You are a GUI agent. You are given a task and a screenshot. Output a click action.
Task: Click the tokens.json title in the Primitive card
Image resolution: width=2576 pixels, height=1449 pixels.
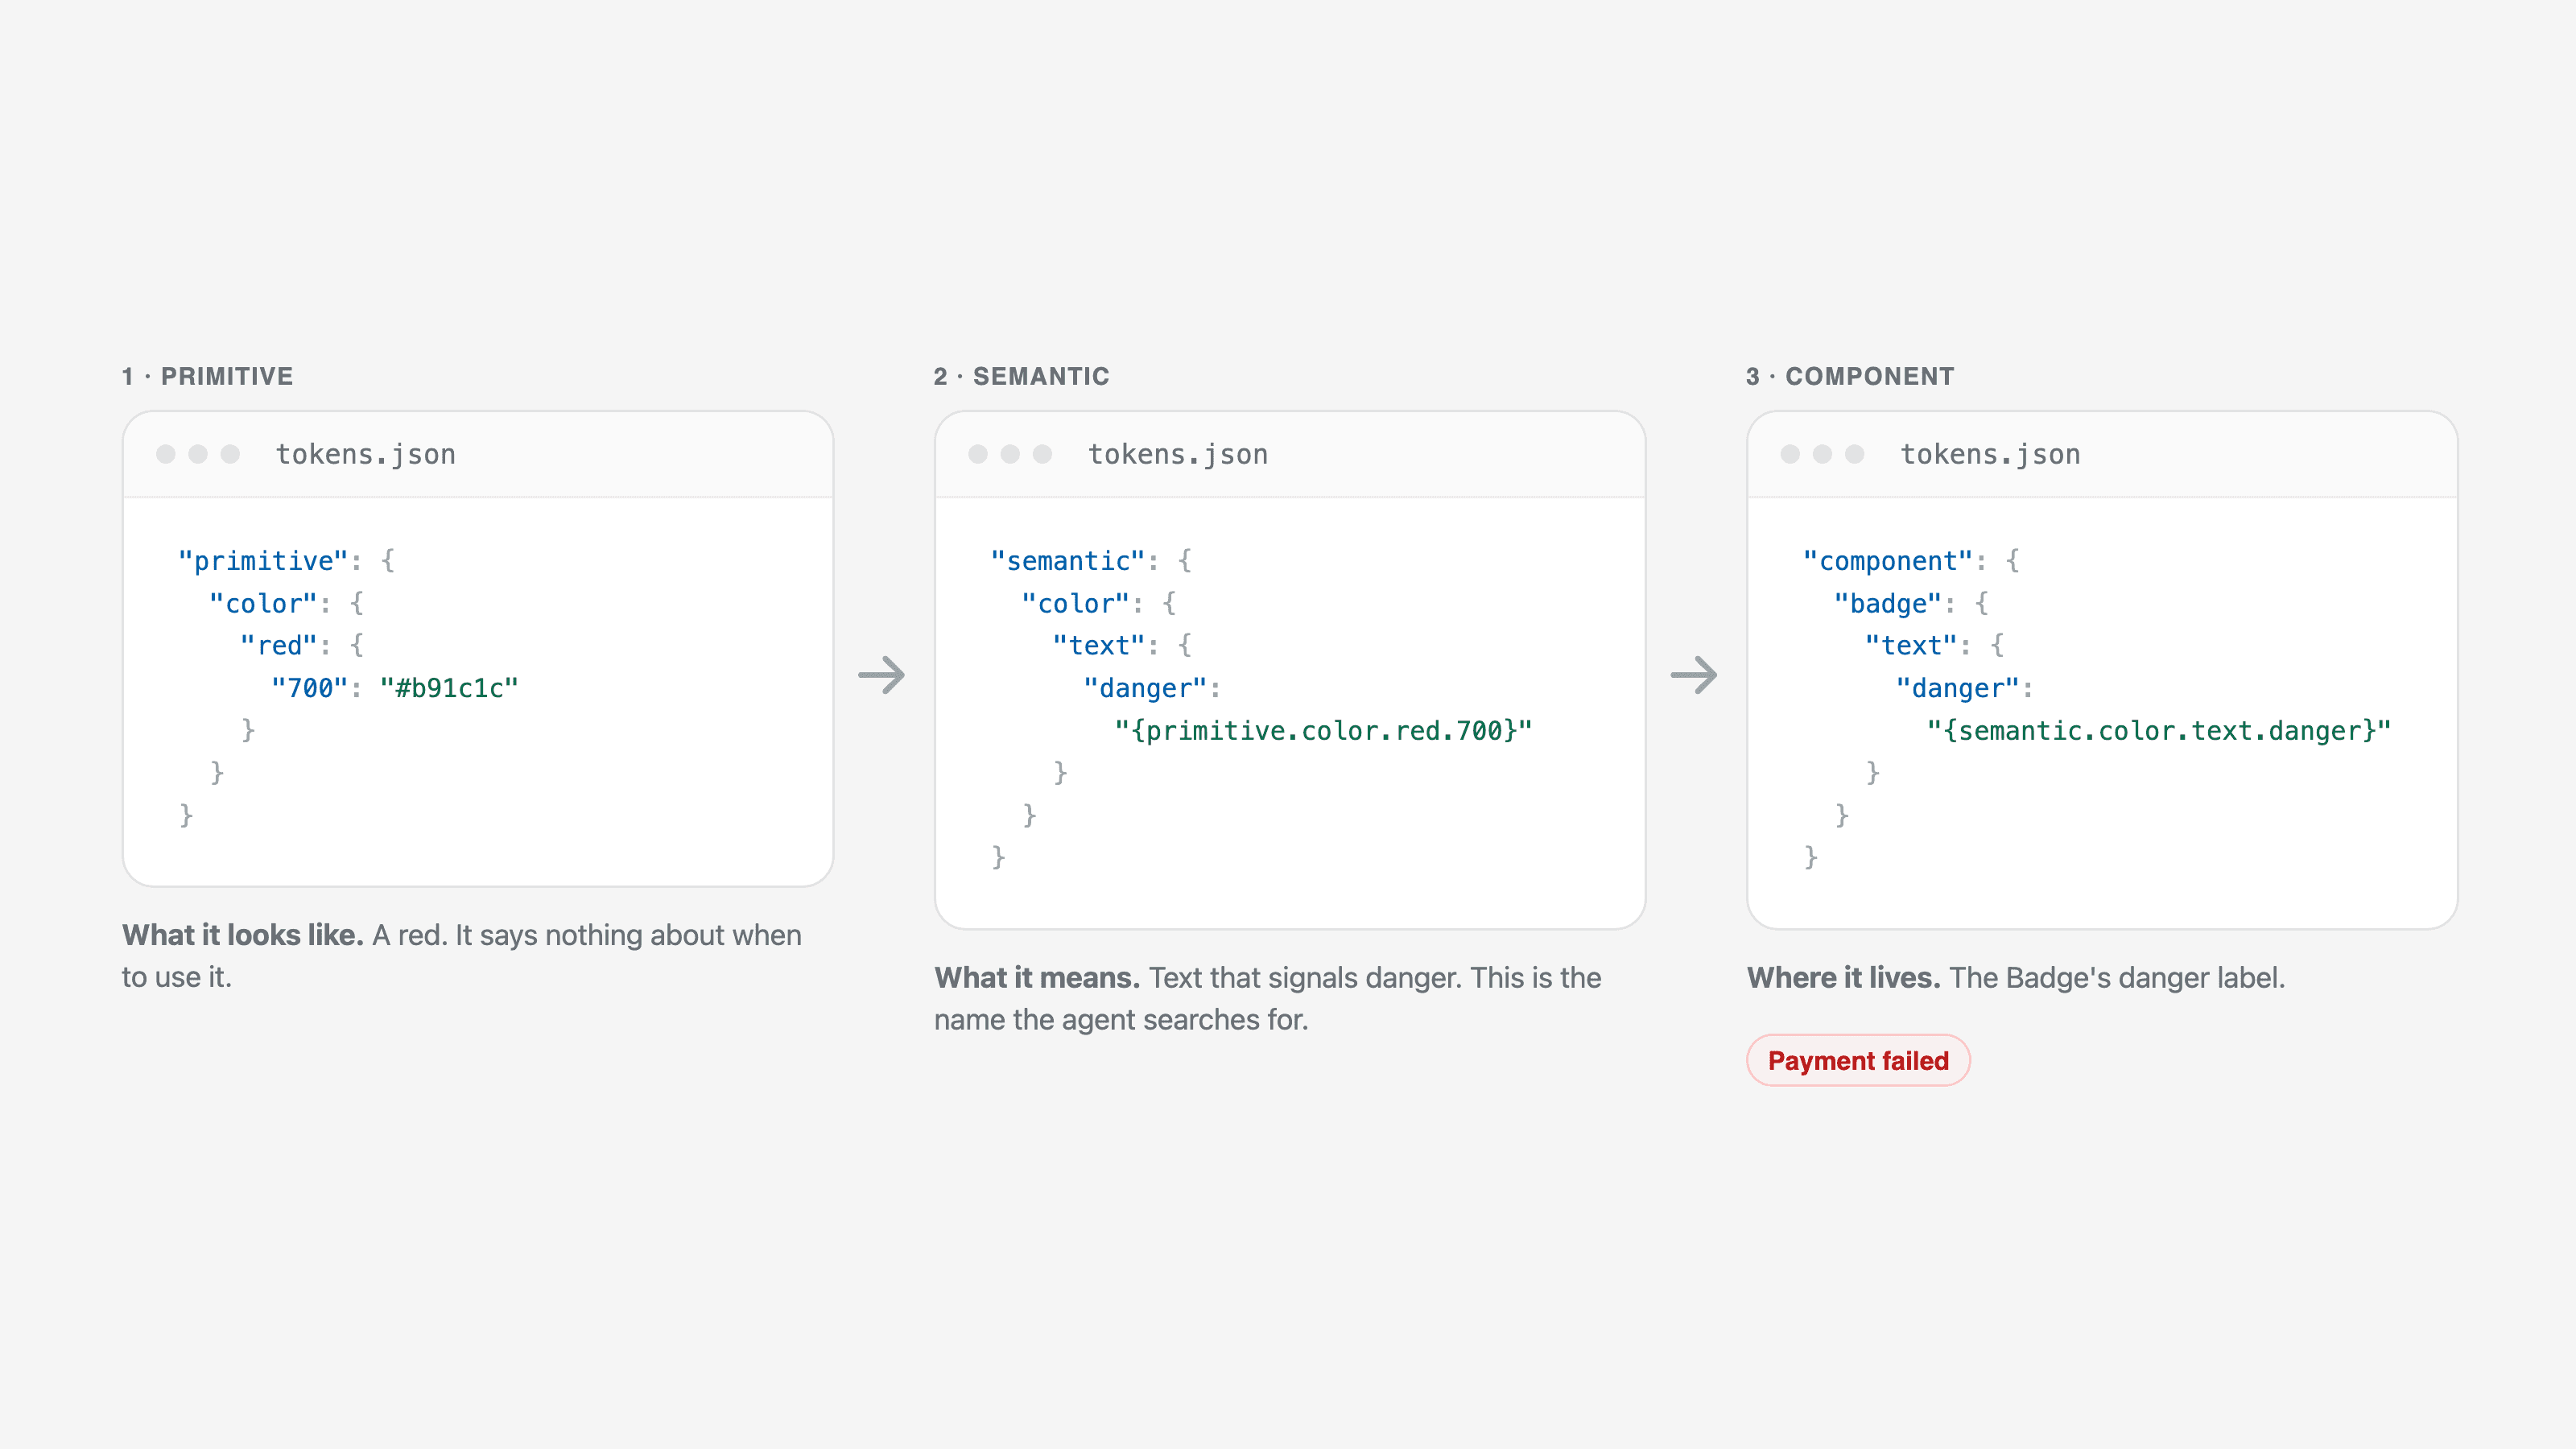[366, 454]
